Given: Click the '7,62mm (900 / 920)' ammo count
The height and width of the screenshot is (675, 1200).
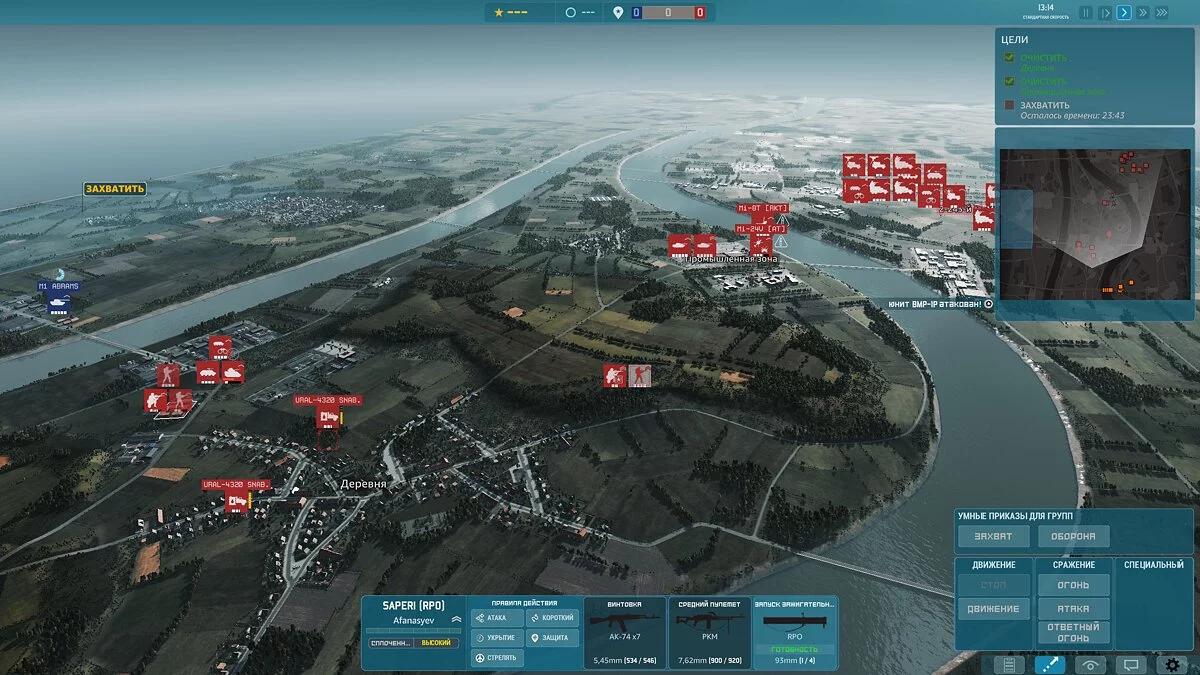Looking at the screenshot, I should [x=710, y=661].
